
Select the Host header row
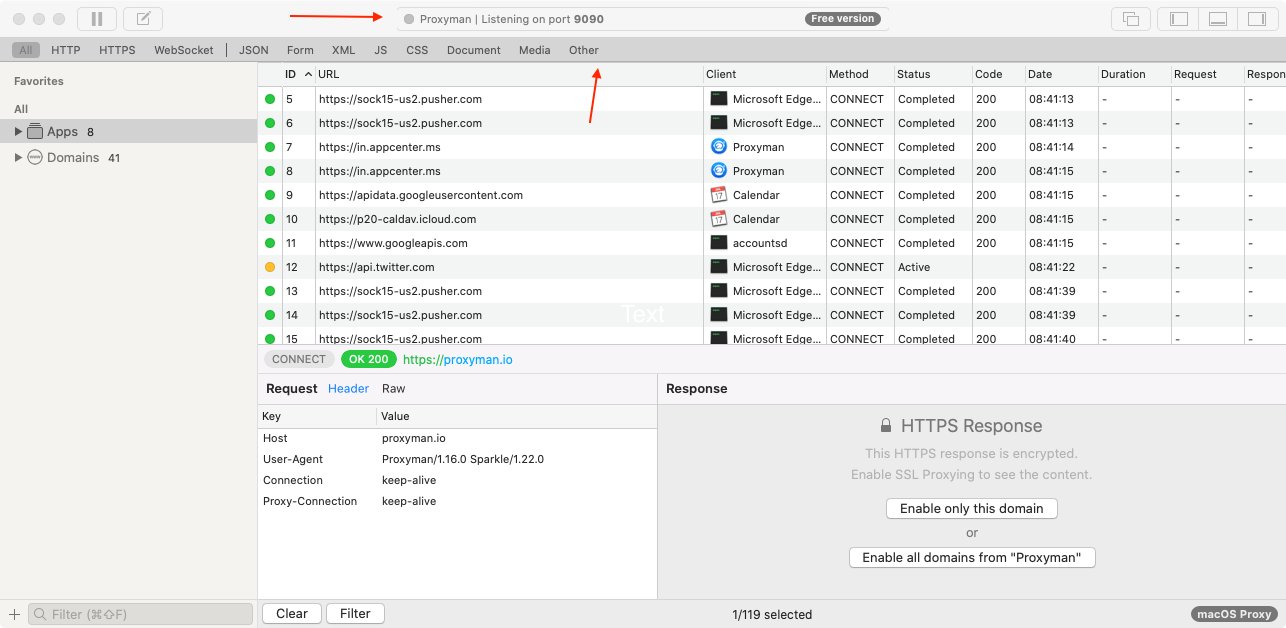pyautogui.click(x=457, y=438)
